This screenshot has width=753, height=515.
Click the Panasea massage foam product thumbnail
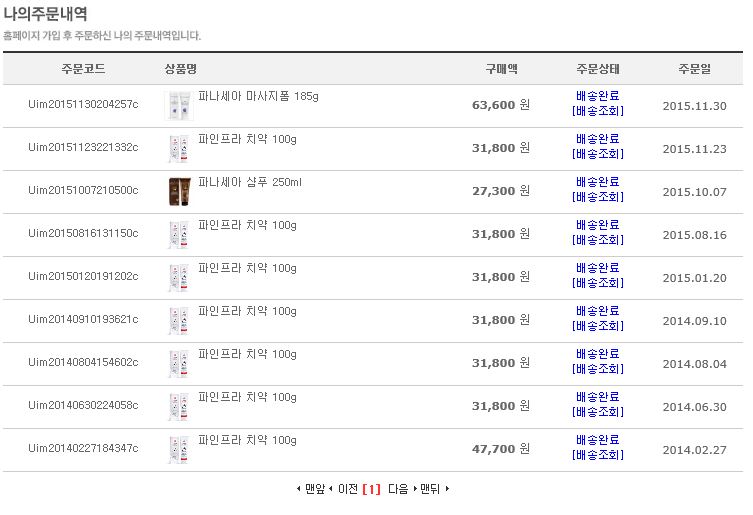pos(179,106)
